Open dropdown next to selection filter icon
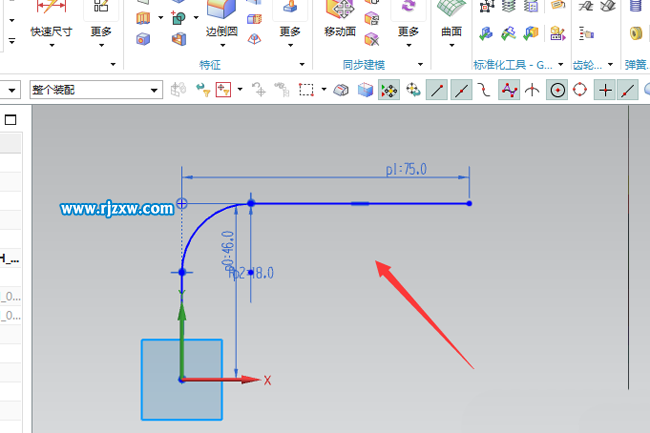Viewport: 650px width, 433px height. click(240, 90)
